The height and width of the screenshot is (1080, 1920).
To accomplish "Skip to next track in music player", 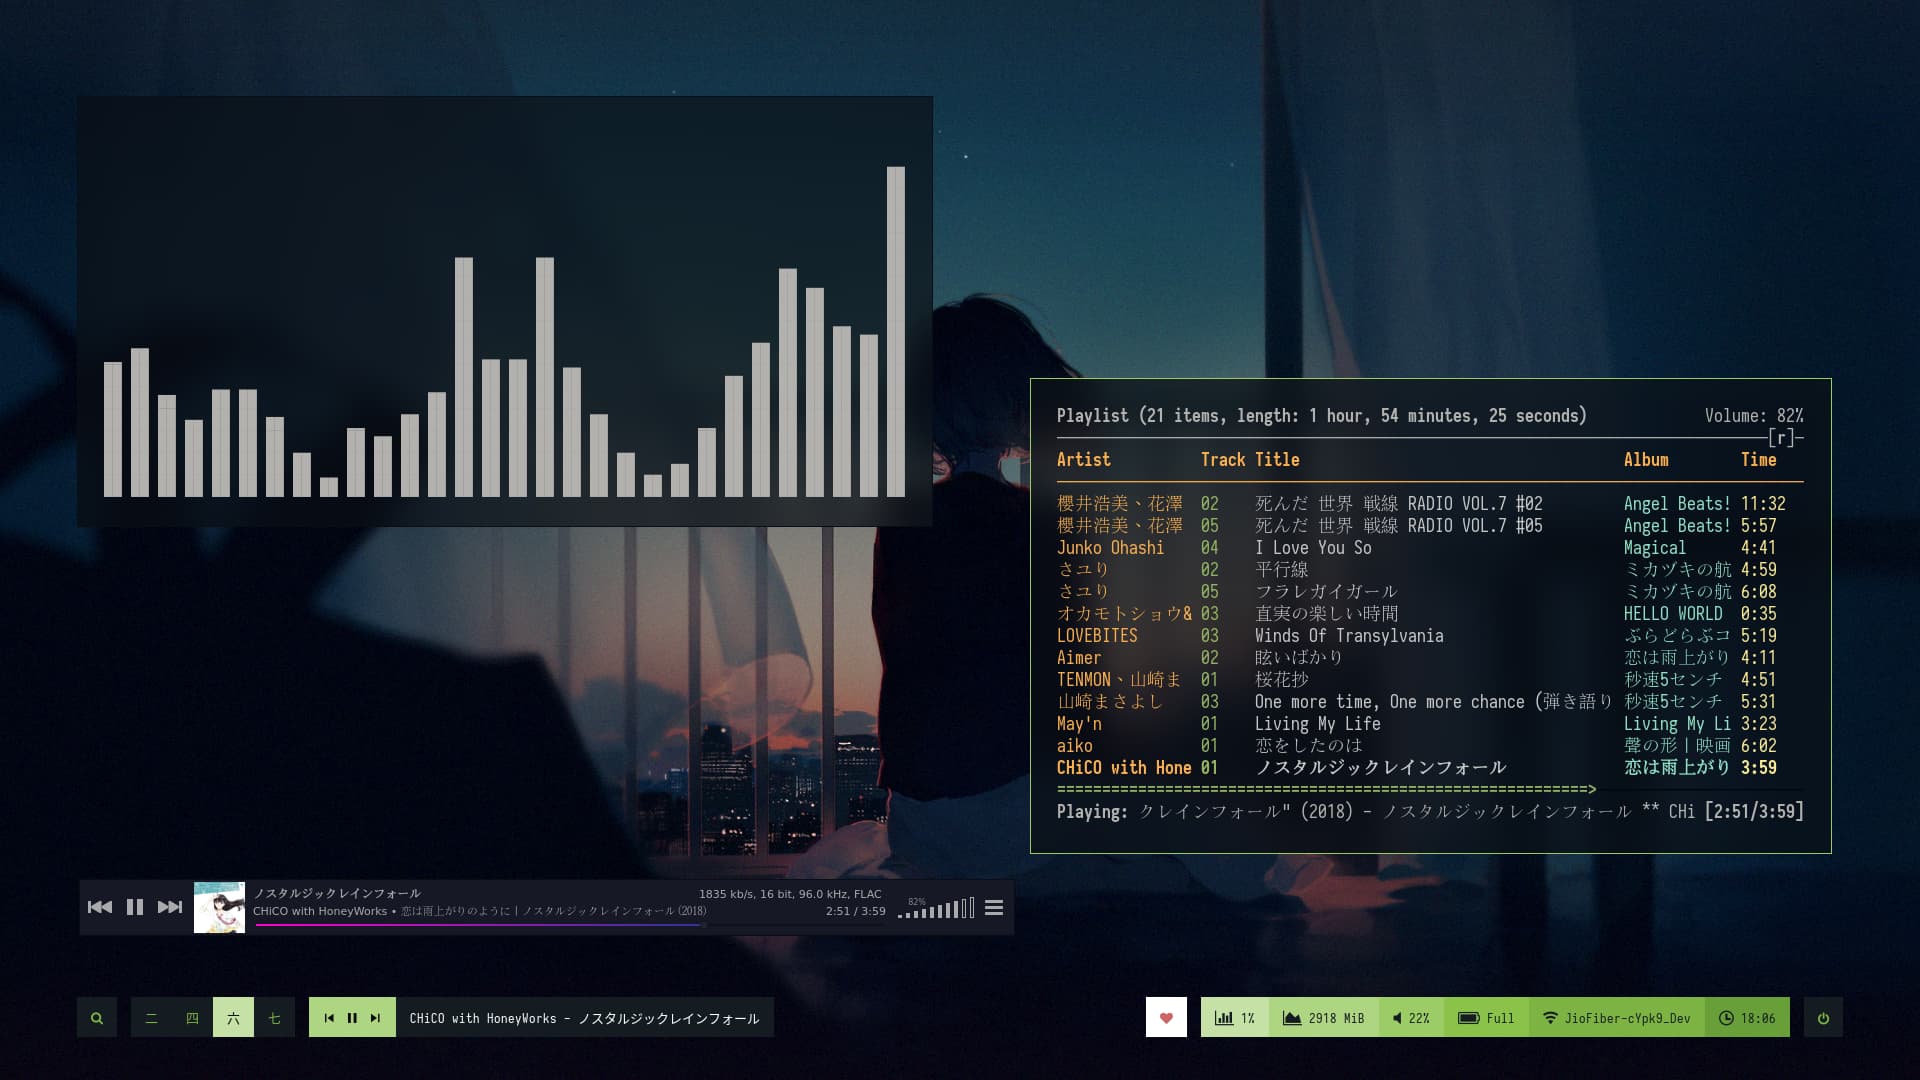I will (x=170, y=907).
